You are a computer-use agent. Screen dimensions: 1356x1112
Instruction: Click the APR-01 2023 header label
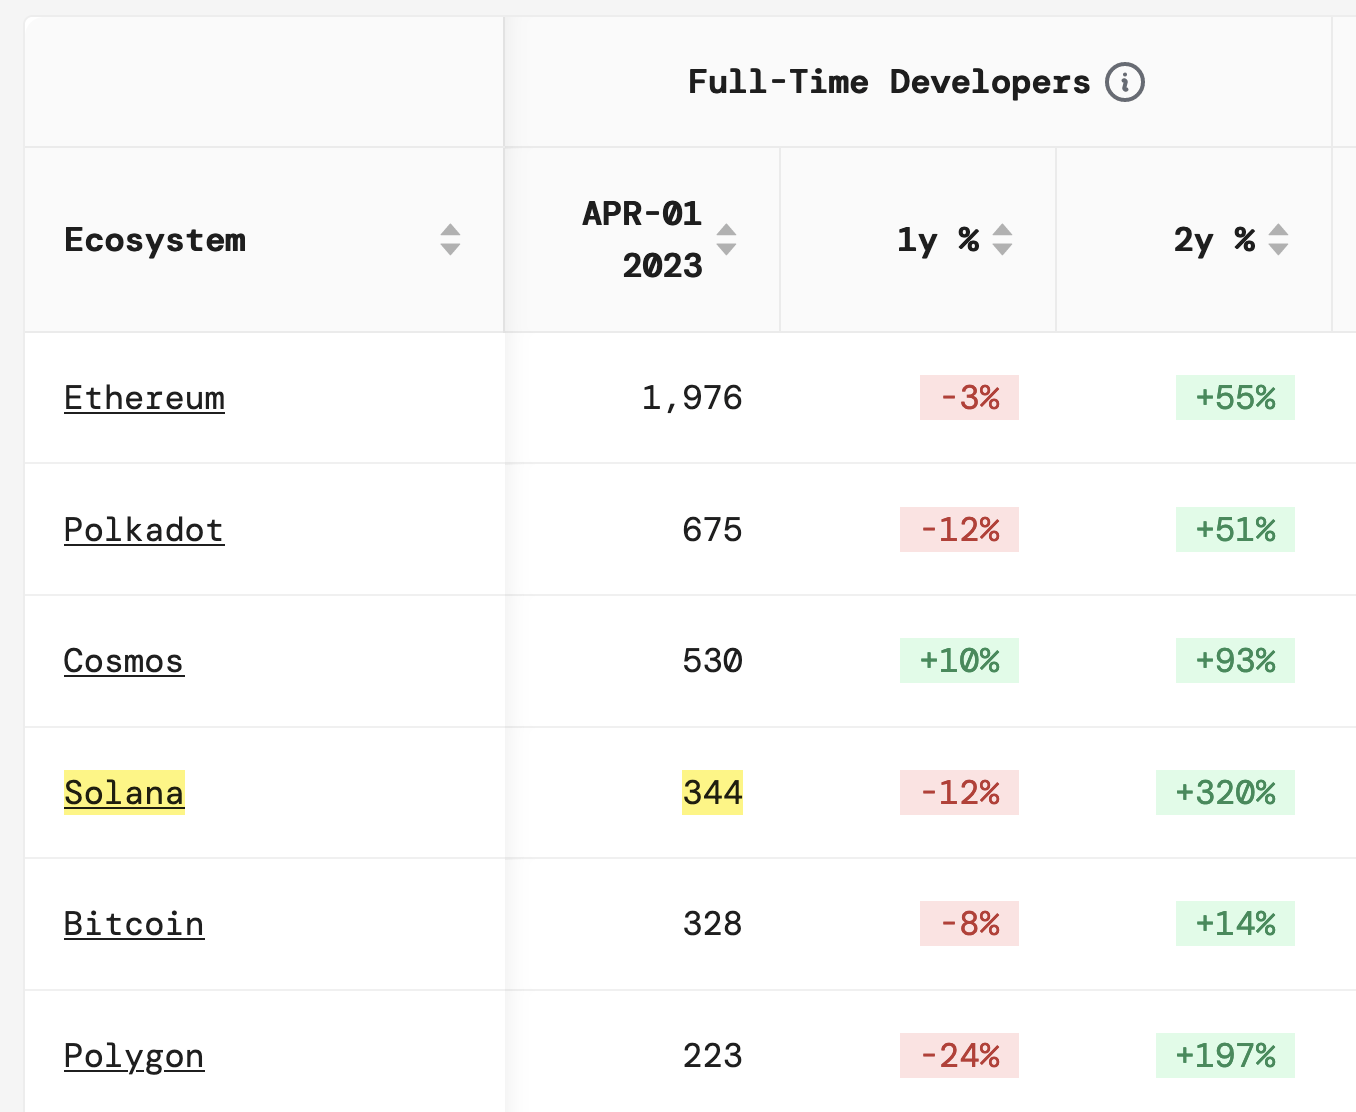click(643, 240)
